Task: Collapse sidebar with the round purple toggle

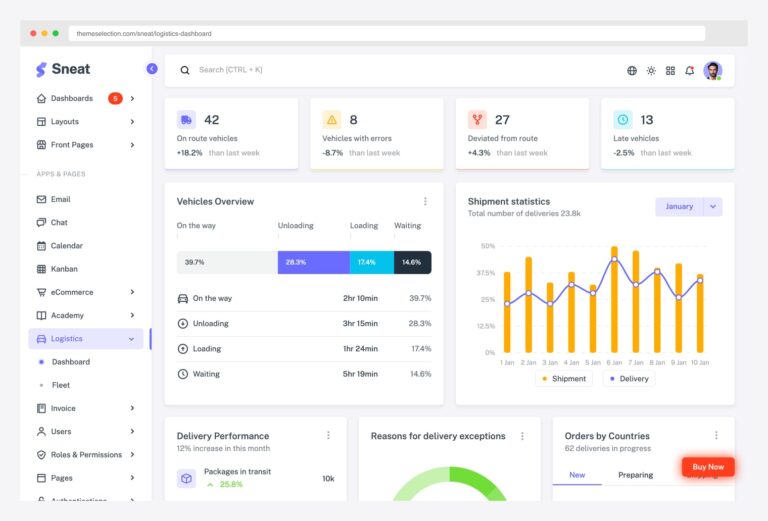Action: point(152,69)
